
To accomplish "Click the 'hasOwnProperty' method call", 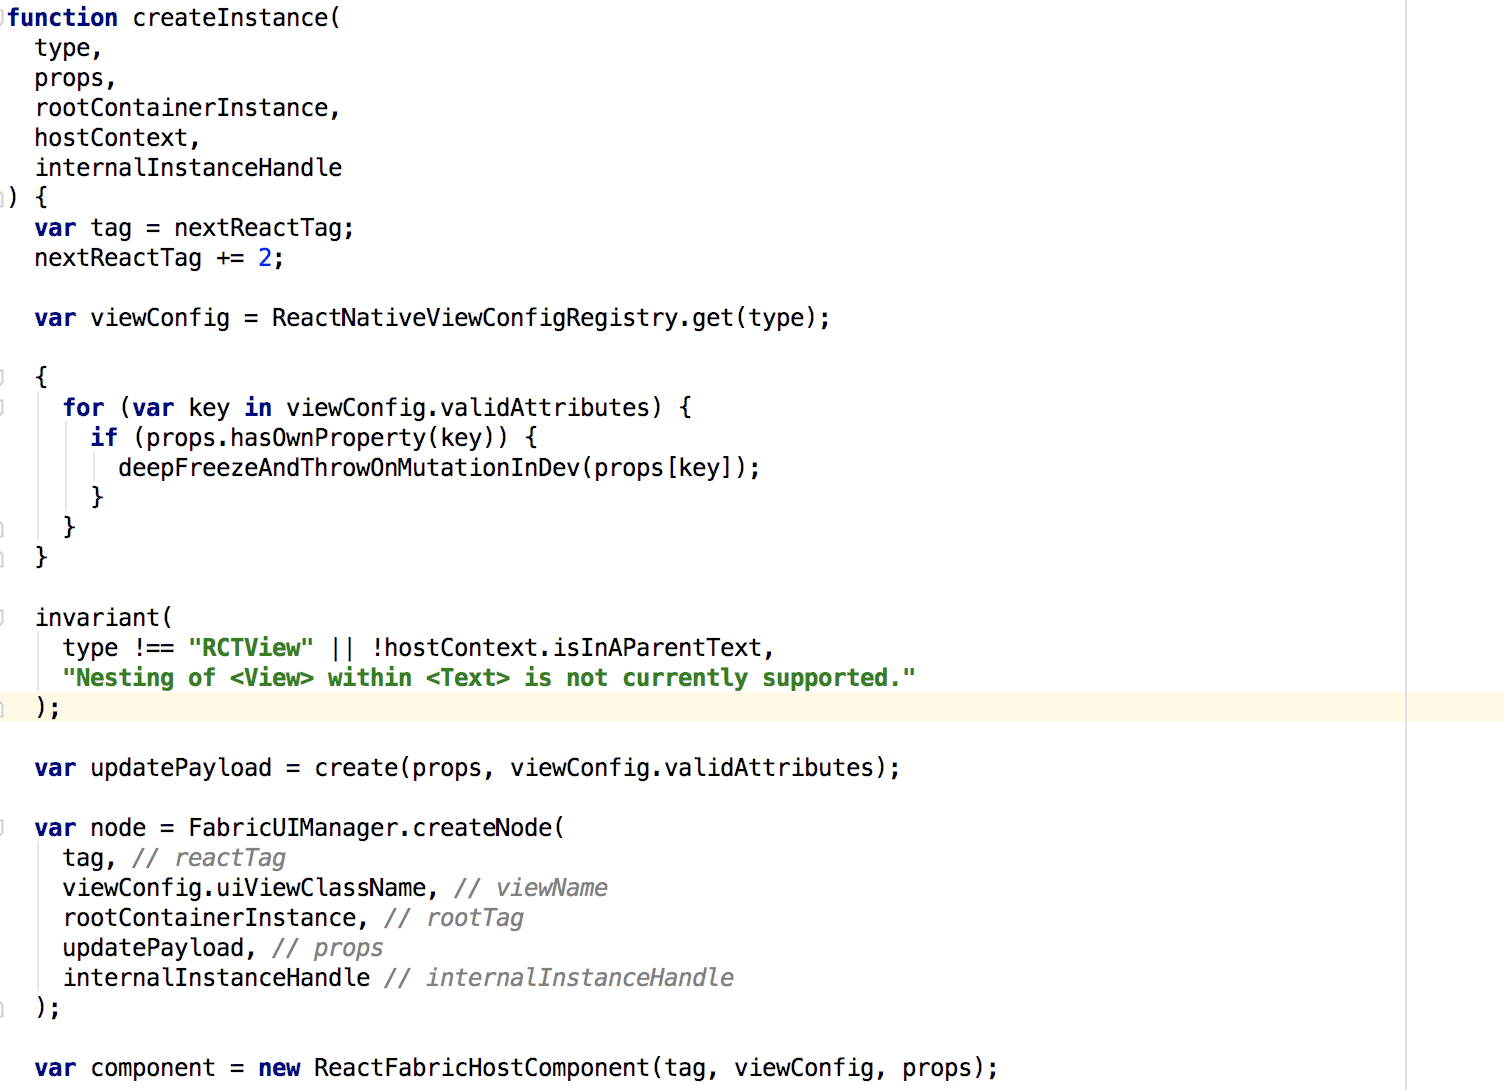I will click(x=328, y=438).
